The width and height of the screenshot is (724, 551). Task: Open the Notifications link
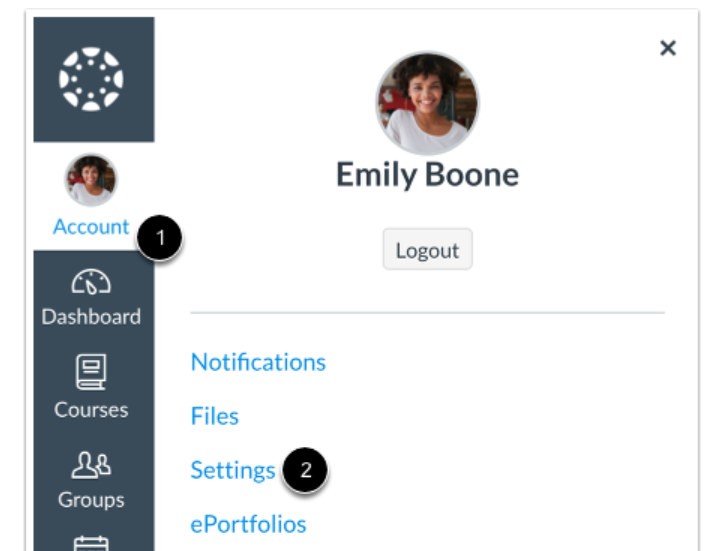click(x=258, y=362)
